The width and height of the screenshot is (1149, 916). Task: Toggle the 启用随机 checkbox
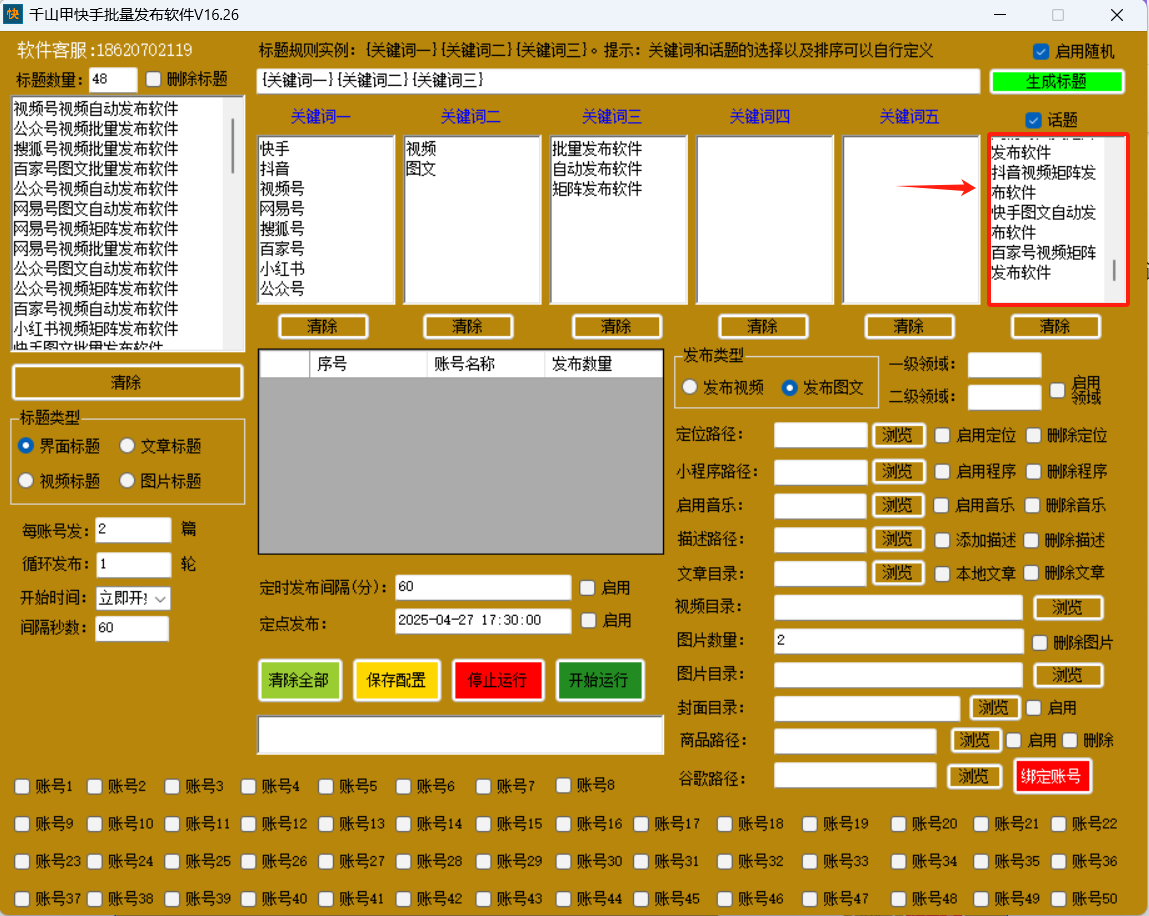pos(1041,51)
